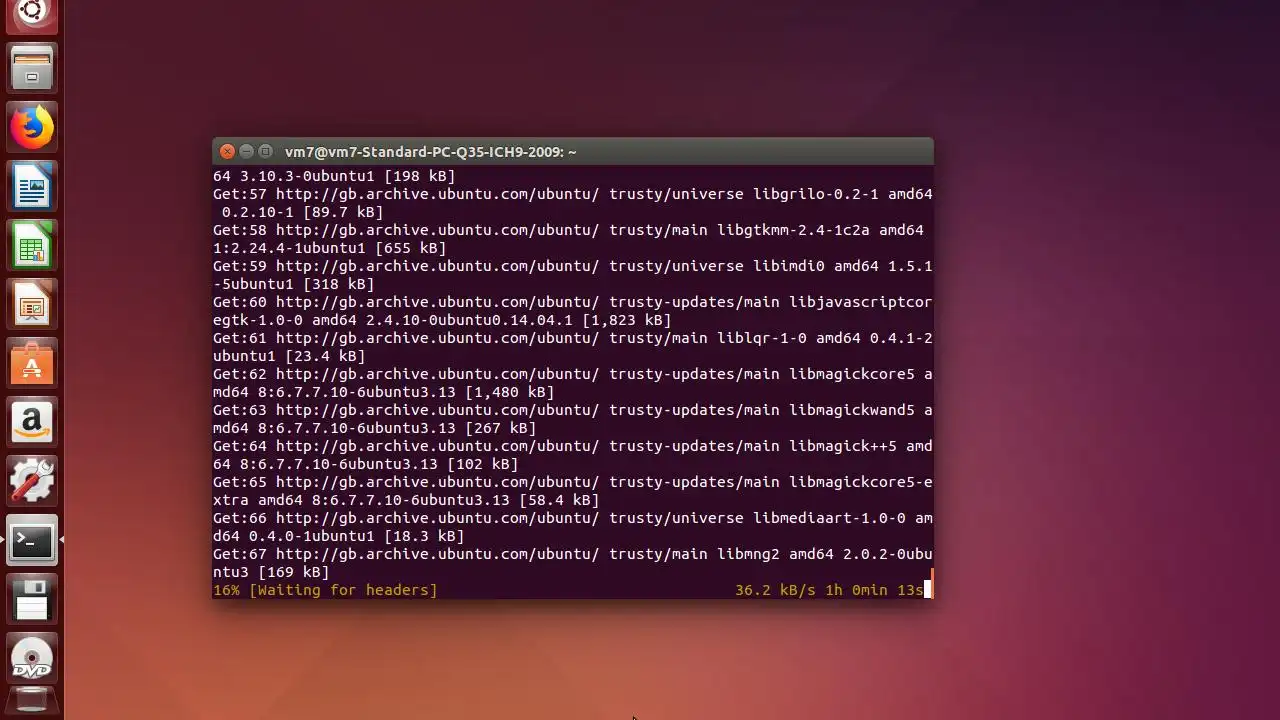This screenshot has height=720, width=1280.
Task: Click the Get:63 libmagickwand5 line
Action: pos(573,410)
